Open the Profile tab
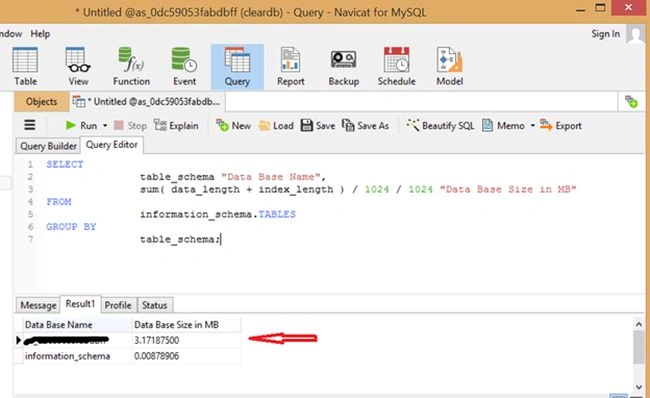Viewport: 650px width, 398px height. click(x=118, y=306)
